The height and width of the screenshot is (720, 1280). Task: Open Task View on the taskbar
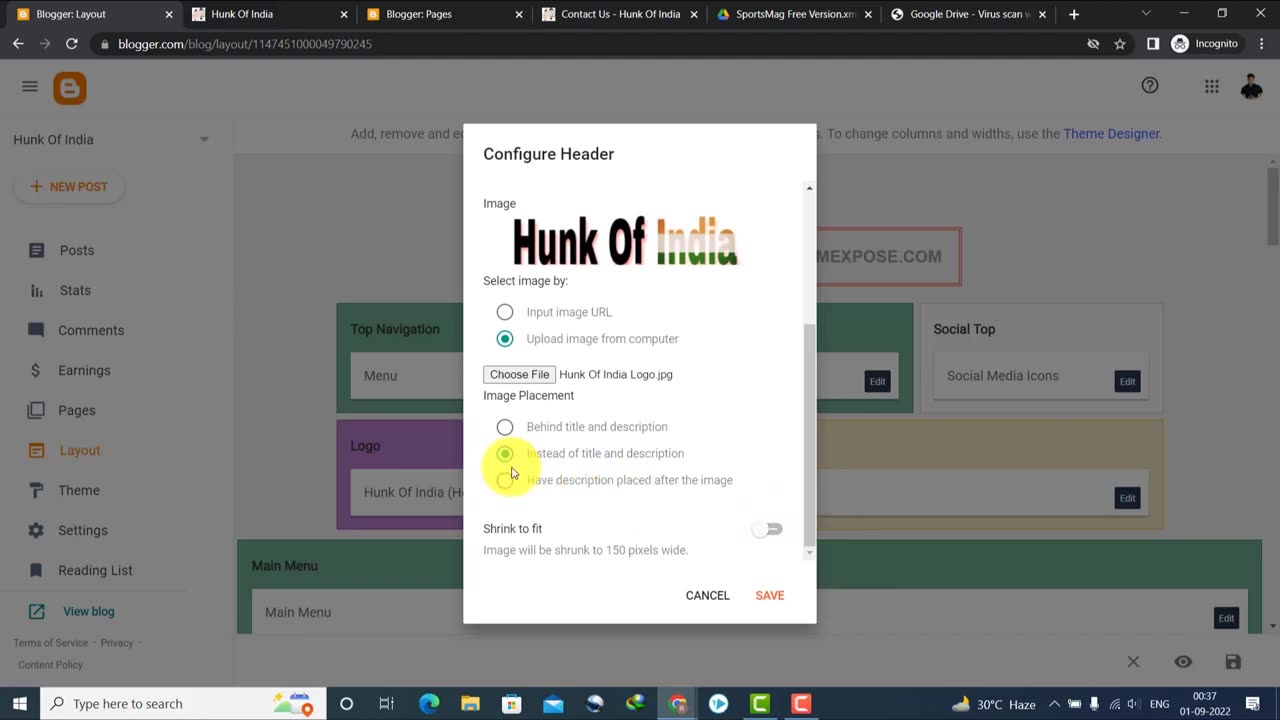[x=387, y=704]
